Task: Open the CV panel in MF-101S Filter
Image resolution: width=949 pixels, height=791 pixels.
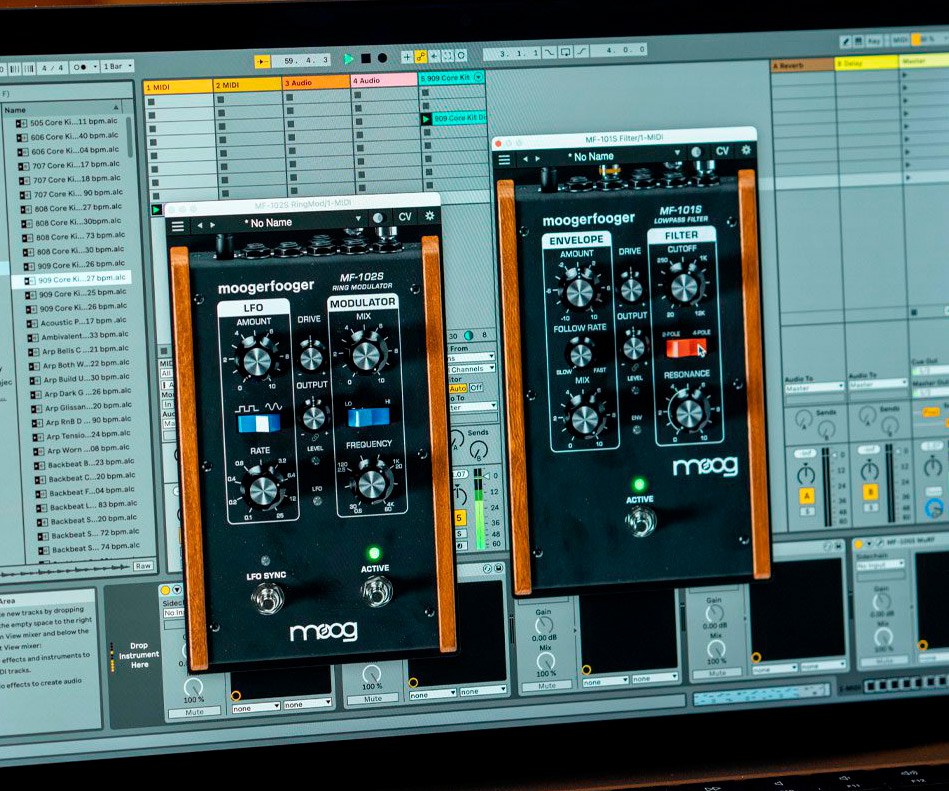Action: click(722, 151)
